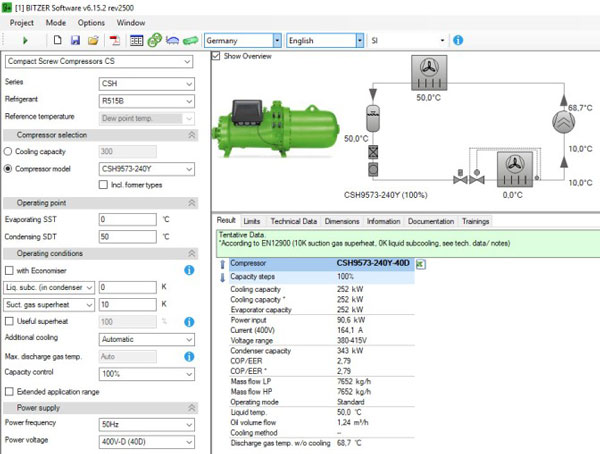Switch to the Documentation tab
The image size is (600, 454).
point(431,221)
